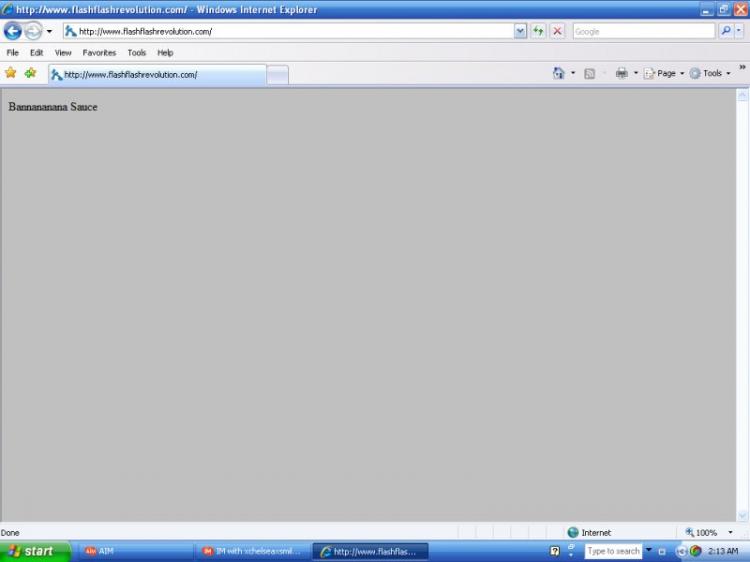Click the Google search magnifier button
This screenshot has height=562, width=750.
(725, 31)
